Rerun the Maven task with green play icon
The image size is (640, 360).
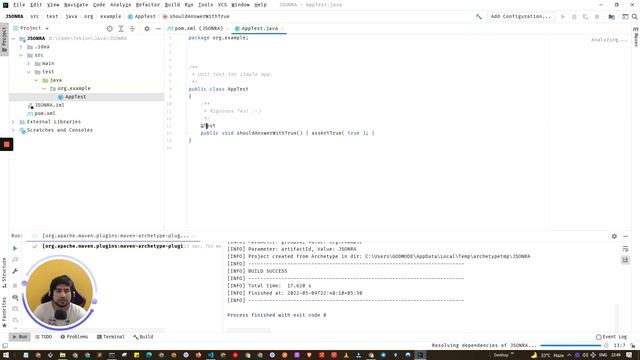coord(15,248)
